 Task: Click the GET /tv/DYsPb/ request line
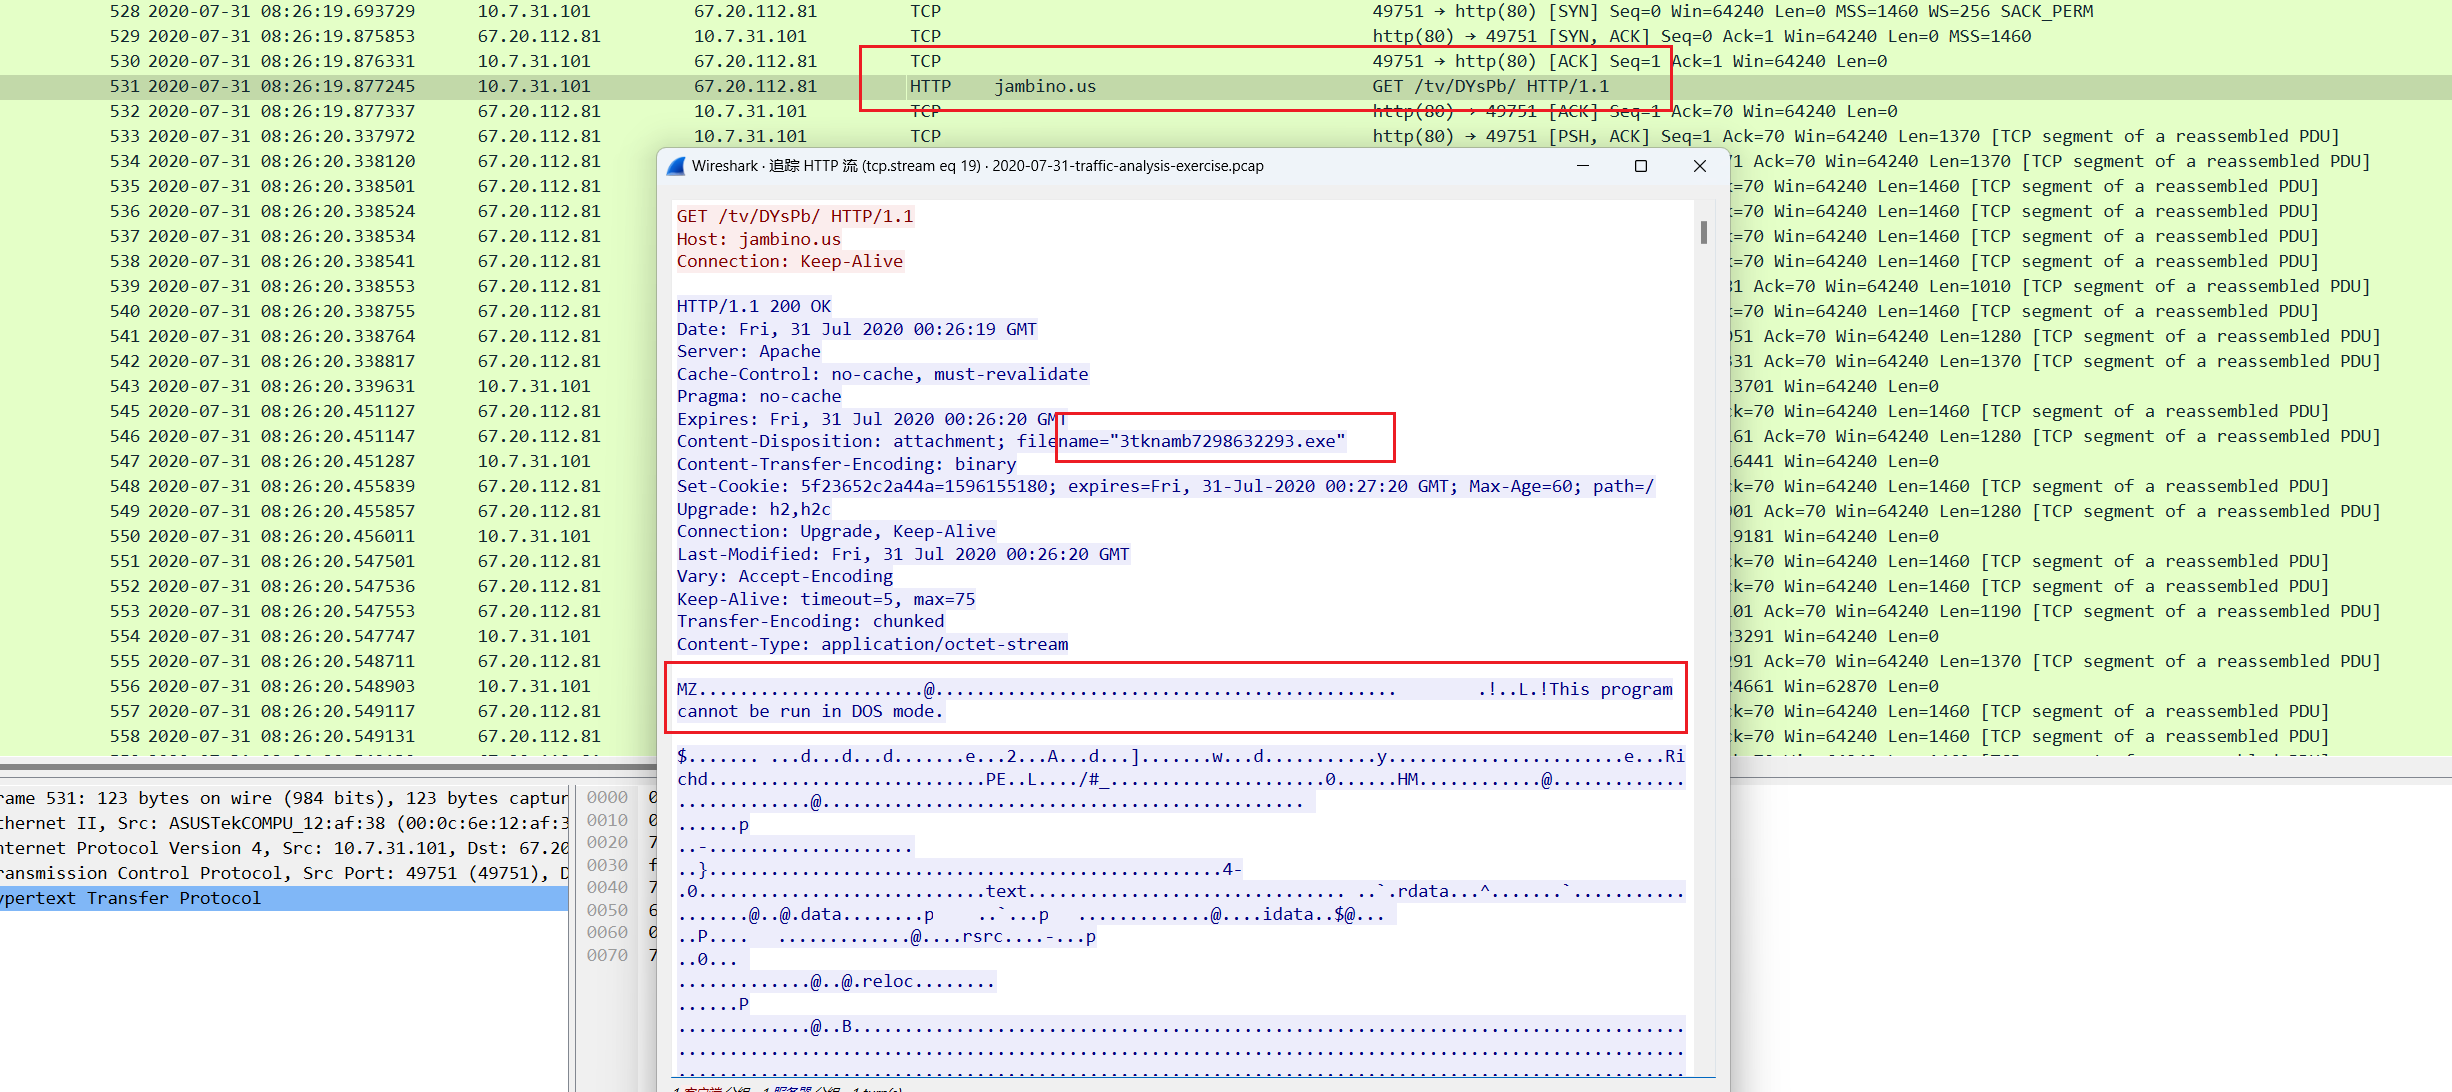pos(794,216)
